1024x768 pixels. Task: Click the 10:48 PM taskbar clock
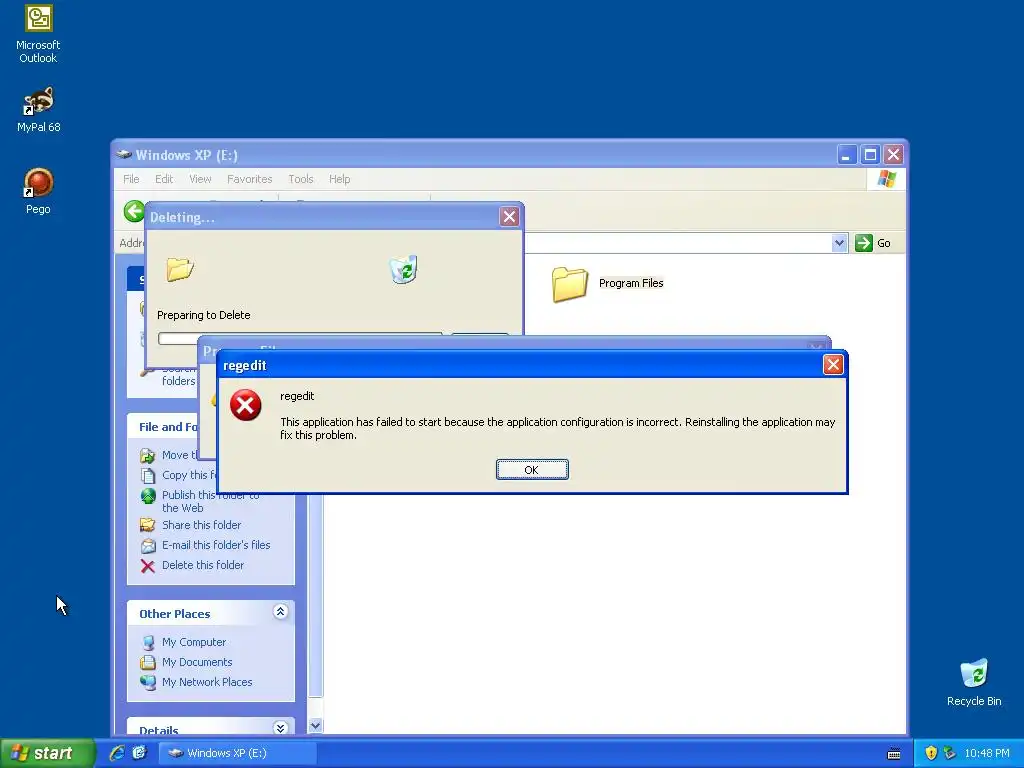[x=987, y=753]
